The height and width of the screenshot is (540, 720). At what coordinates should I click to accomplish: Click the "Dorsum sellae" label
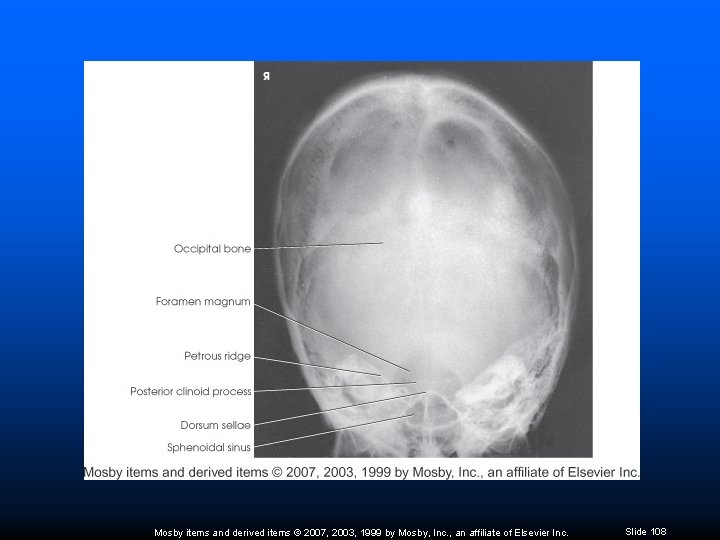point(215,425)
